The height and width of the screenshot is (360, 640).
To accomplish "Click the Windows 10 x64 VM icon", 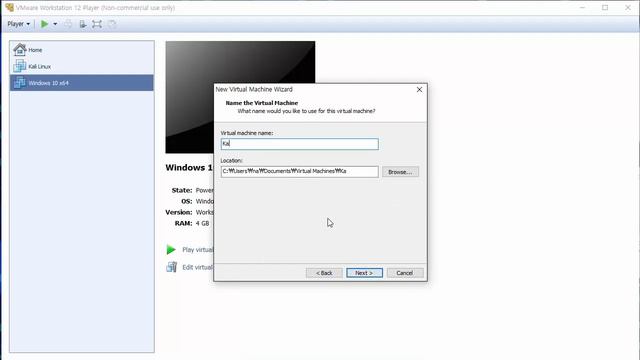I will [x=19, y=82].
